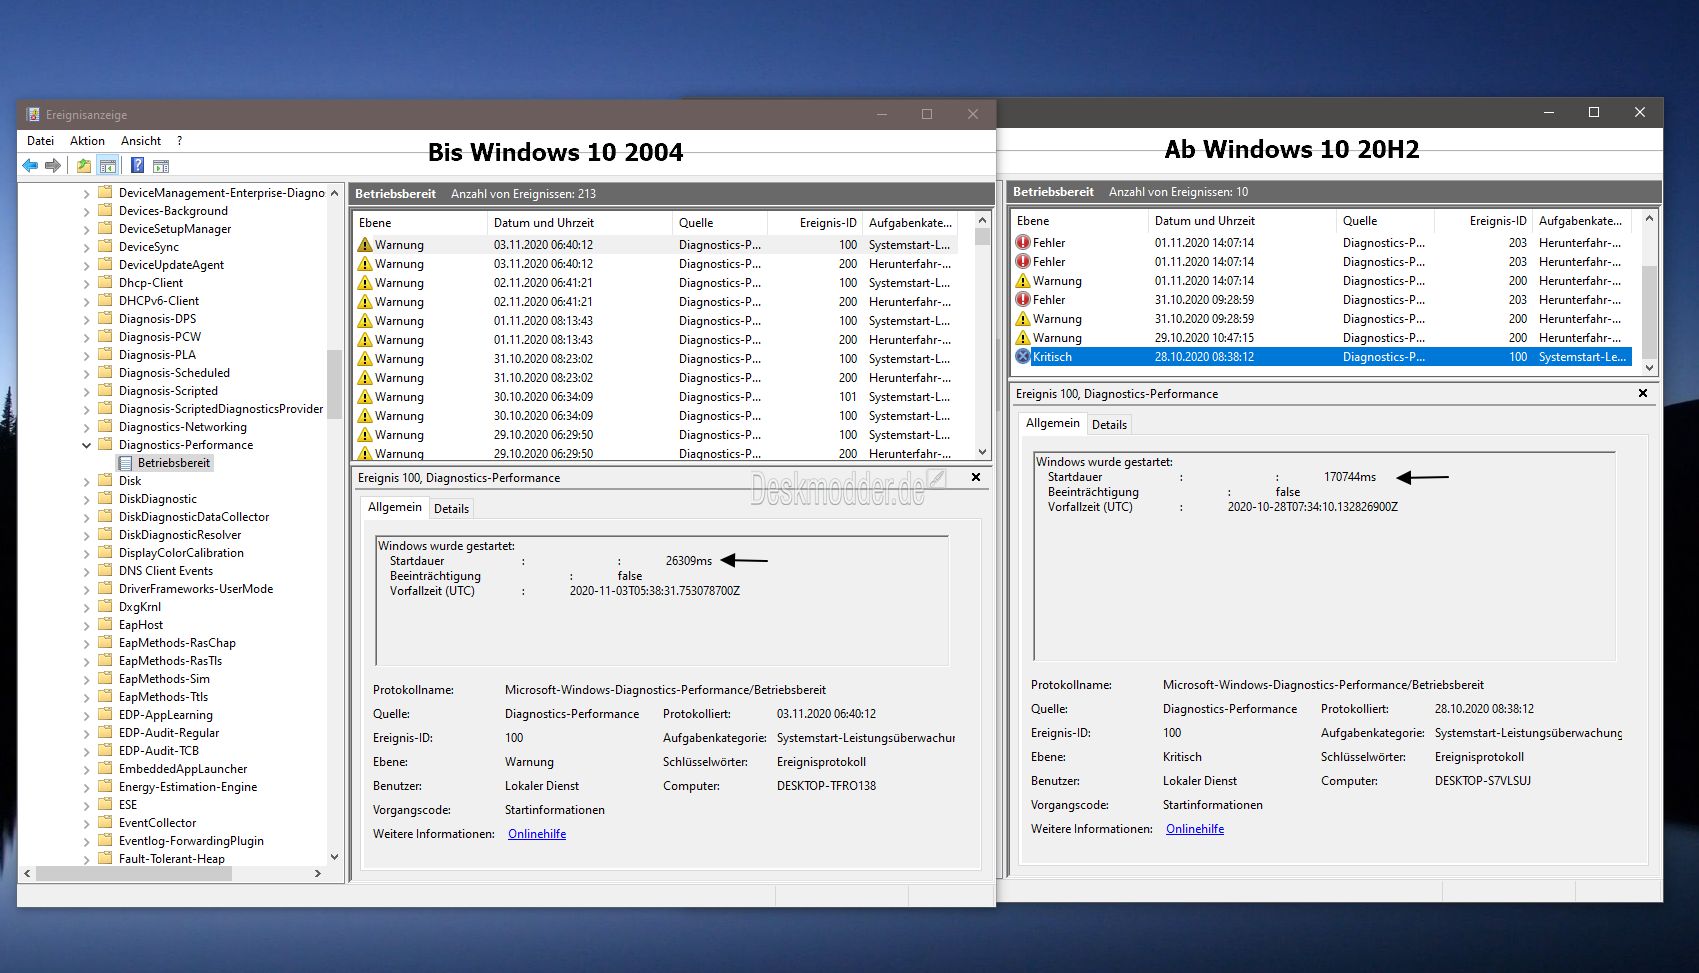1699x973 pixels.
Task: Expand the EapMethods-Sim tree node
Action: click(x=86, y=679)
